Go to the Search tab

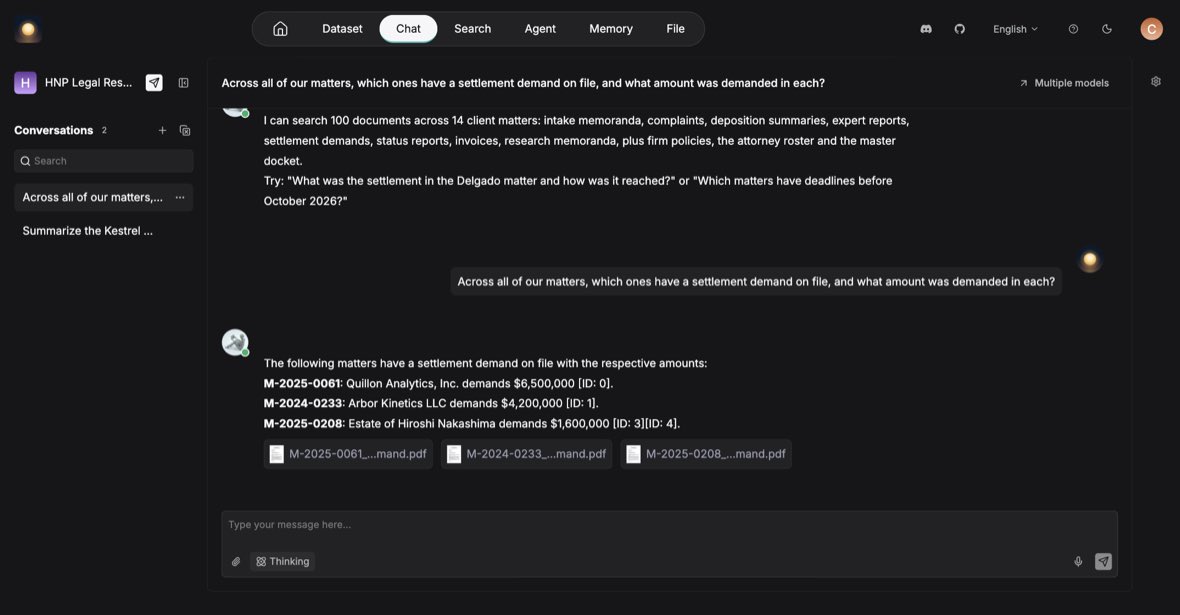click(473, 29)
